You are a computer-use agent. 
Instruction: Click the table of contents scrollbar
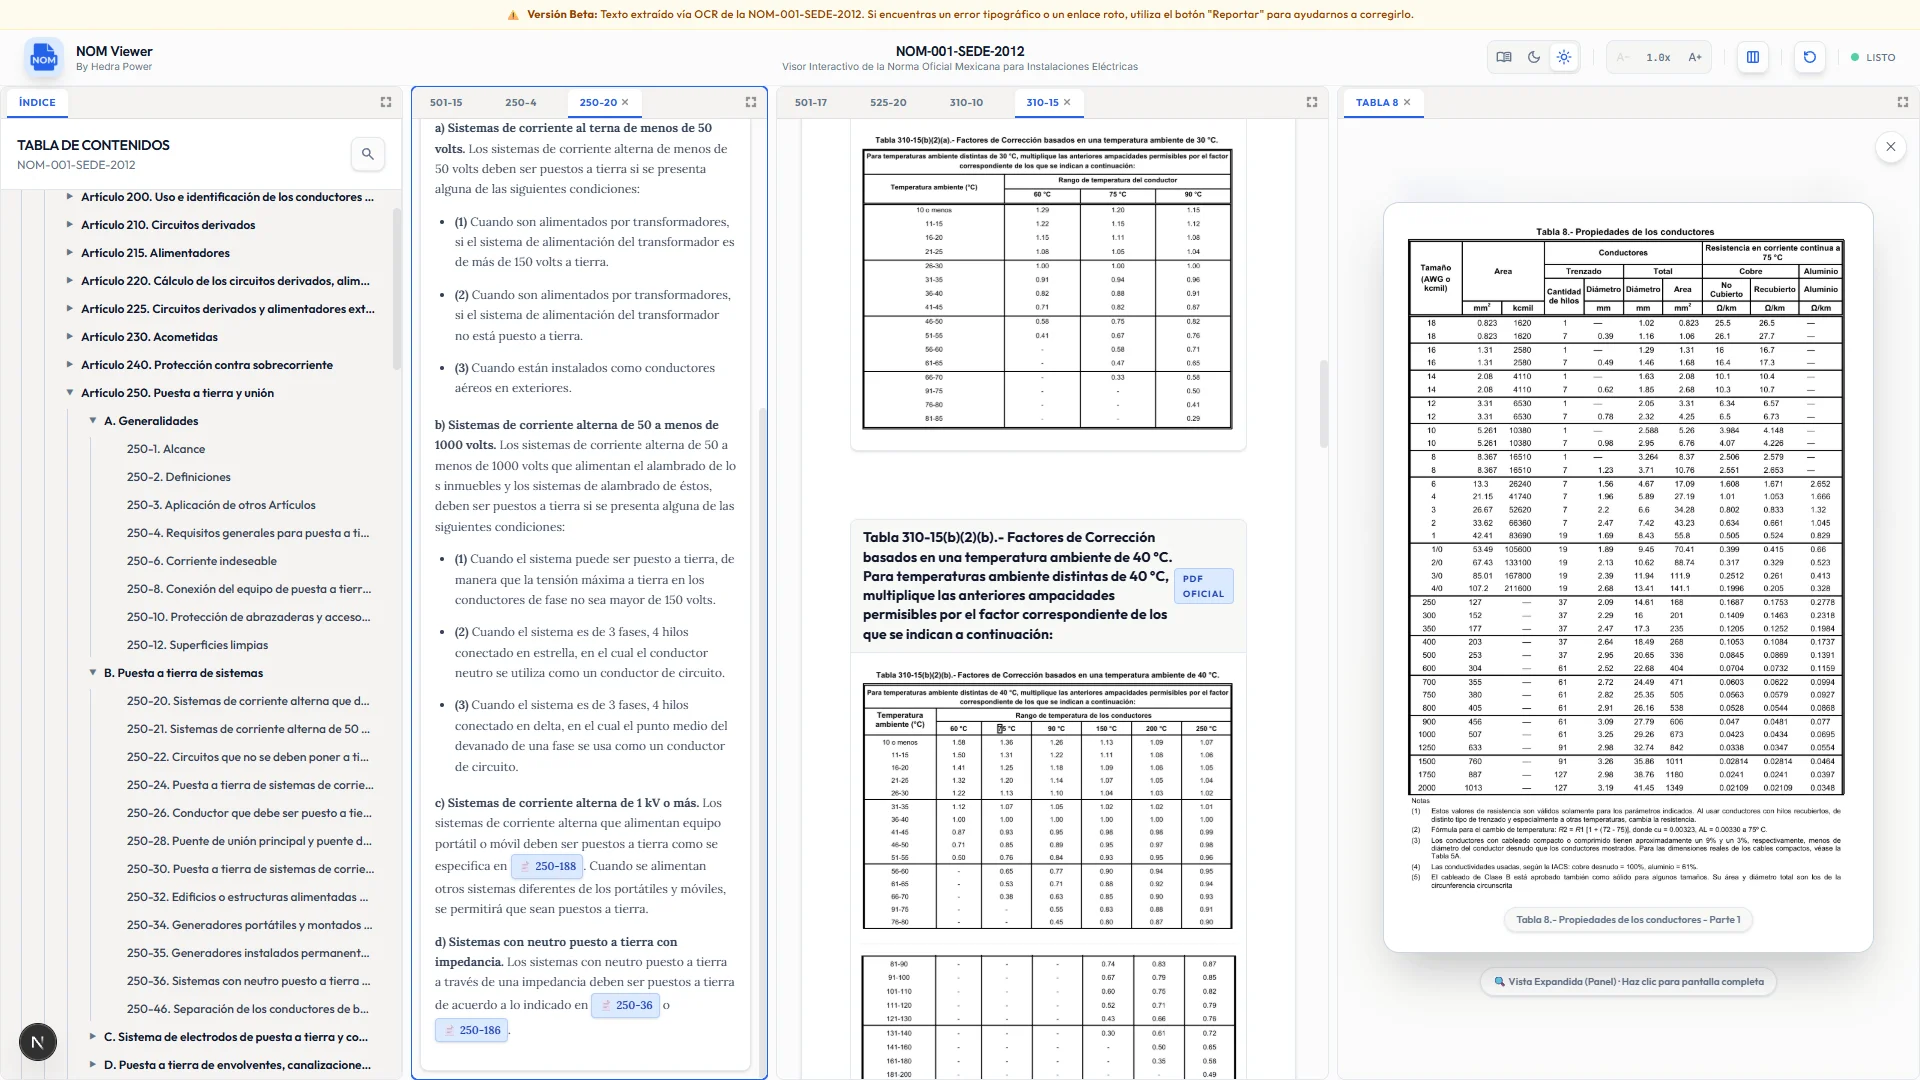397,290
